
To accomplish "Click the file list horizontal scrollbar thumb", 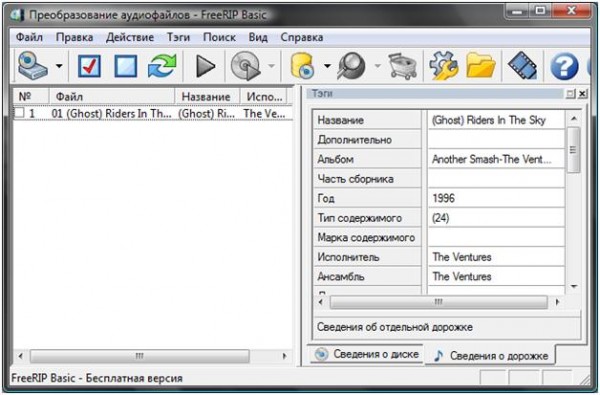I will pyautogui.click(x=139, y=356).
